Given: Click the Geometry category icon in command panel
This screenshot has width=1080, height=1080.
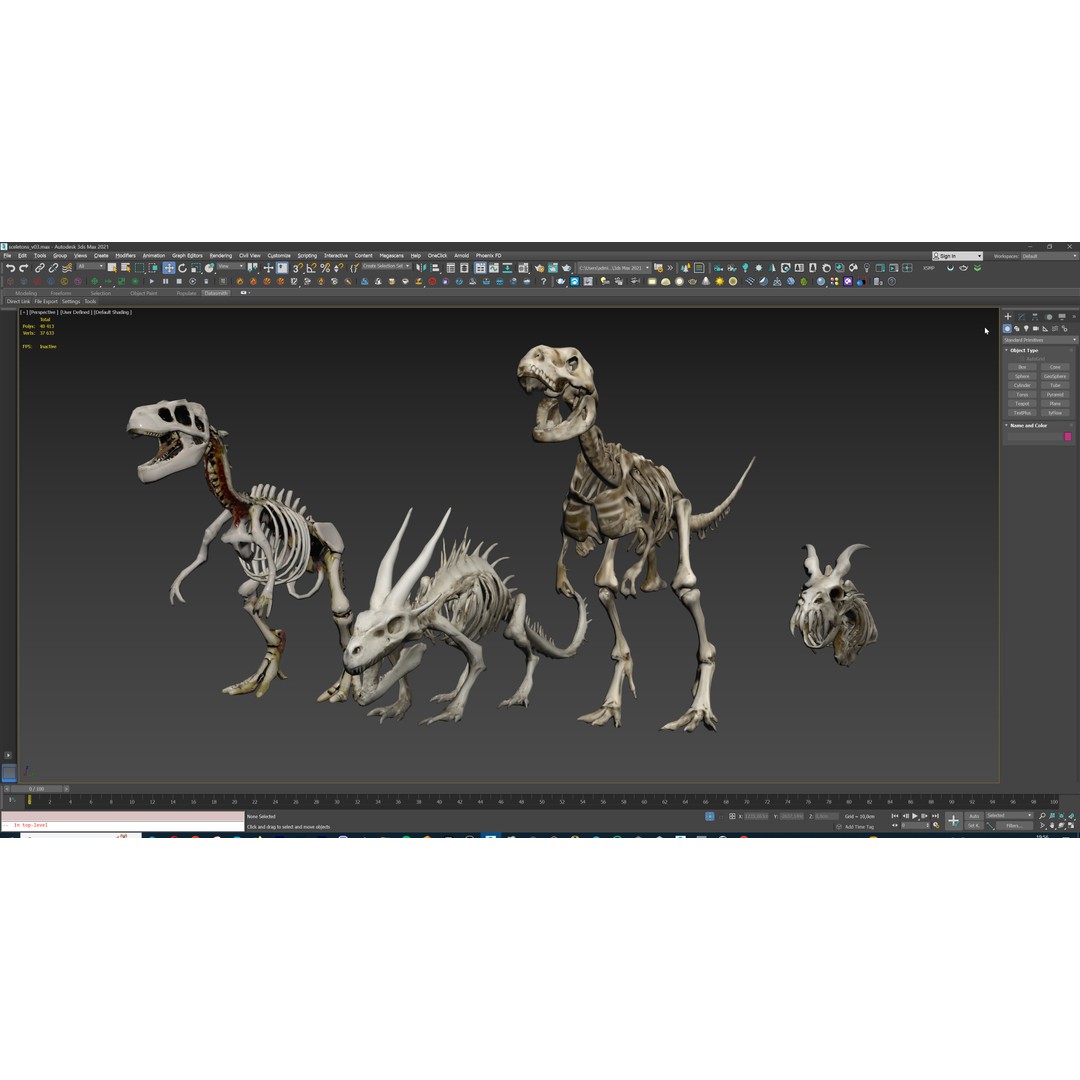Looking at the screenshot, I should tap(1007, 329).
